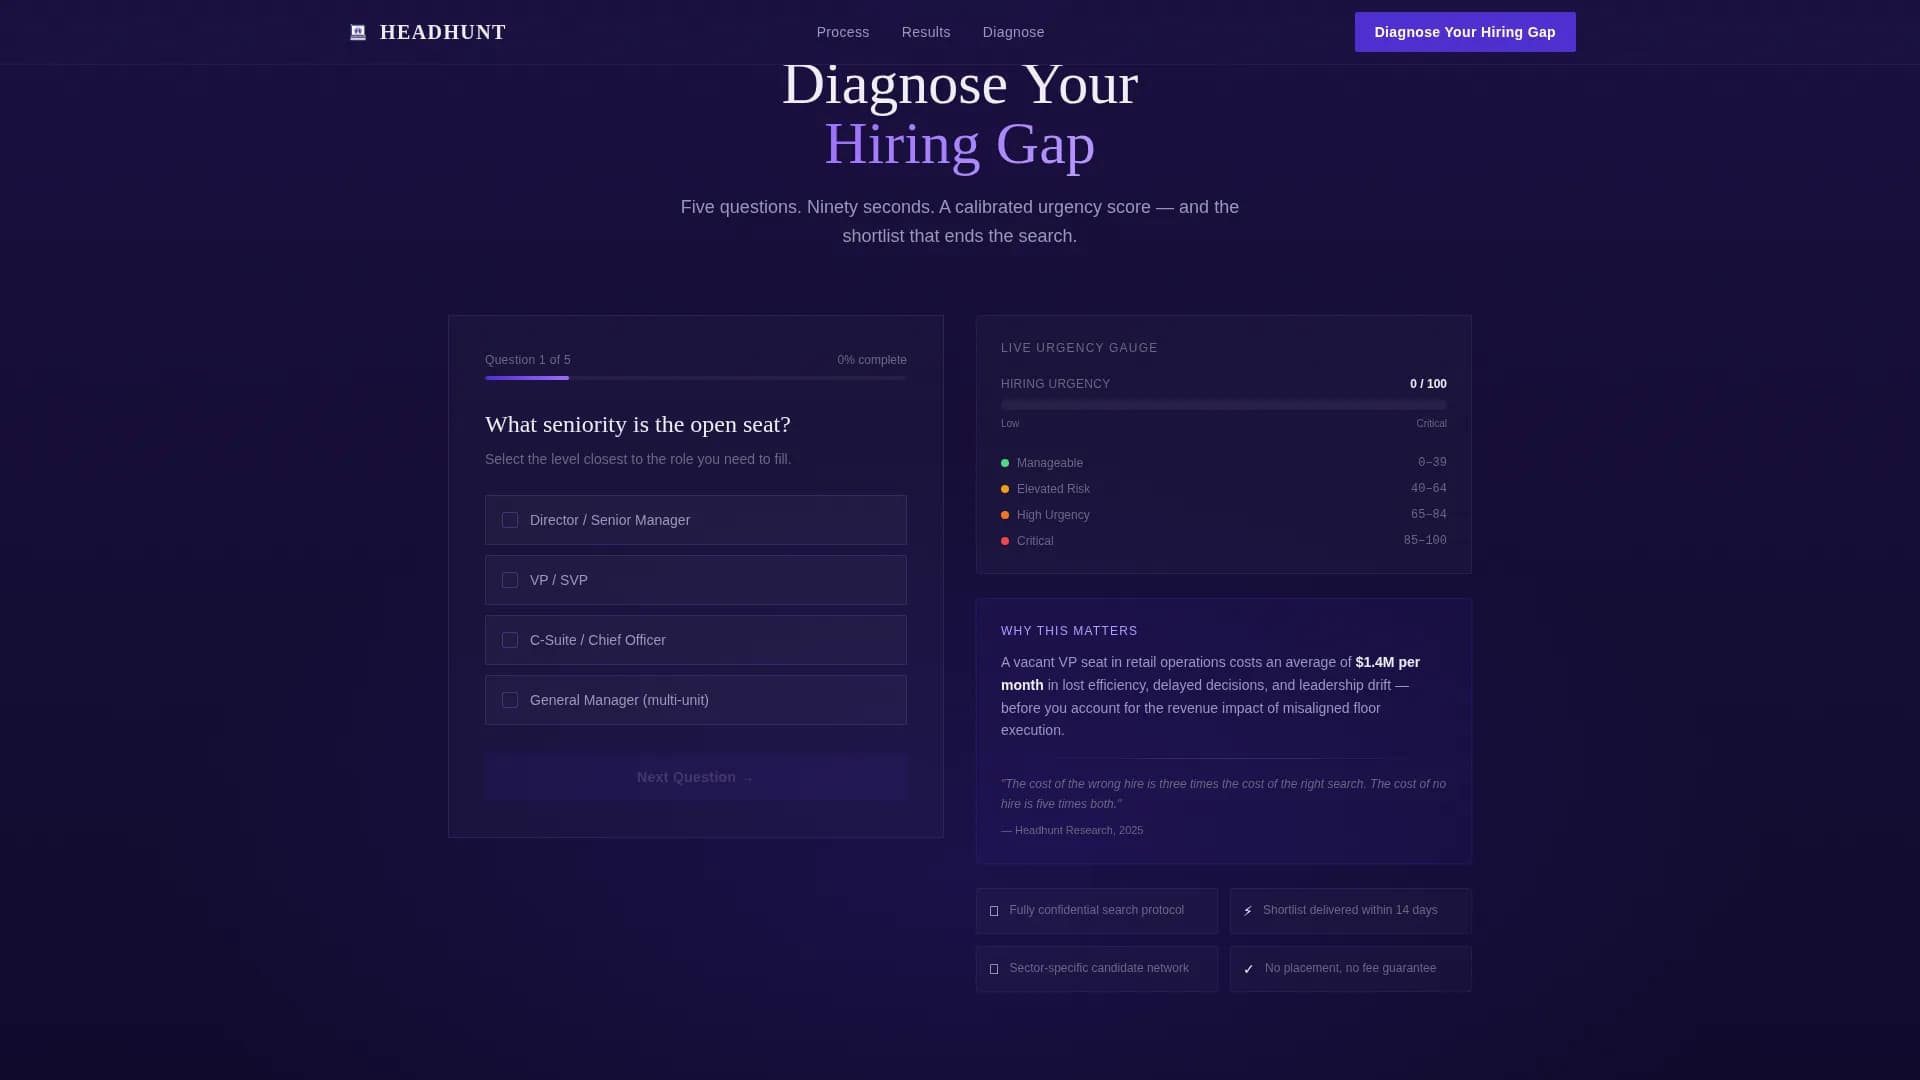Click 'No placement, no fee guarantee' text
The image size is (1920, 1080).
click(x=1350, y=968)
